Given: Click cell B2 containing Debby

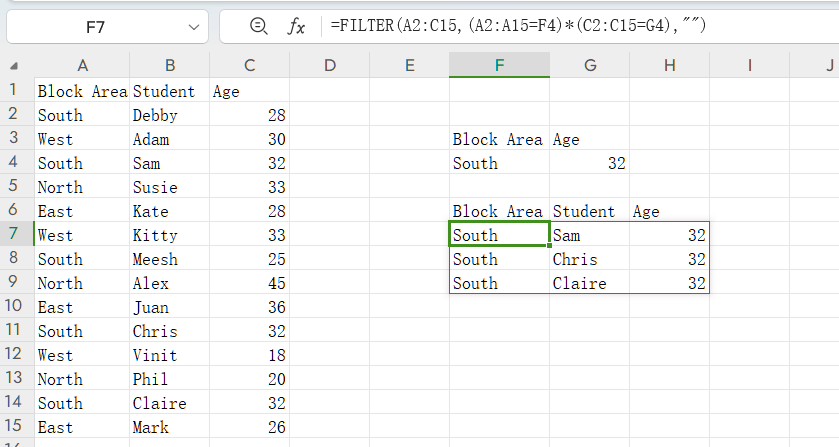Looking at the screenshot, I should point(169,115).
